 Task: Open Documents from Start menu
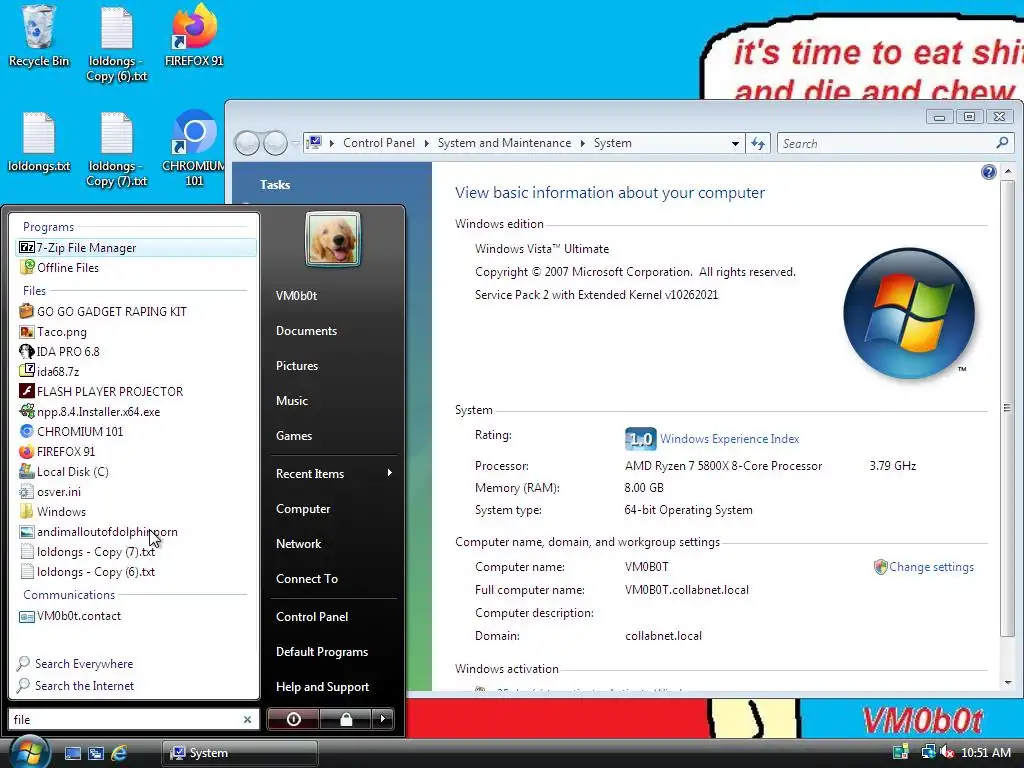pyautogui.click(x=306, y=331)
